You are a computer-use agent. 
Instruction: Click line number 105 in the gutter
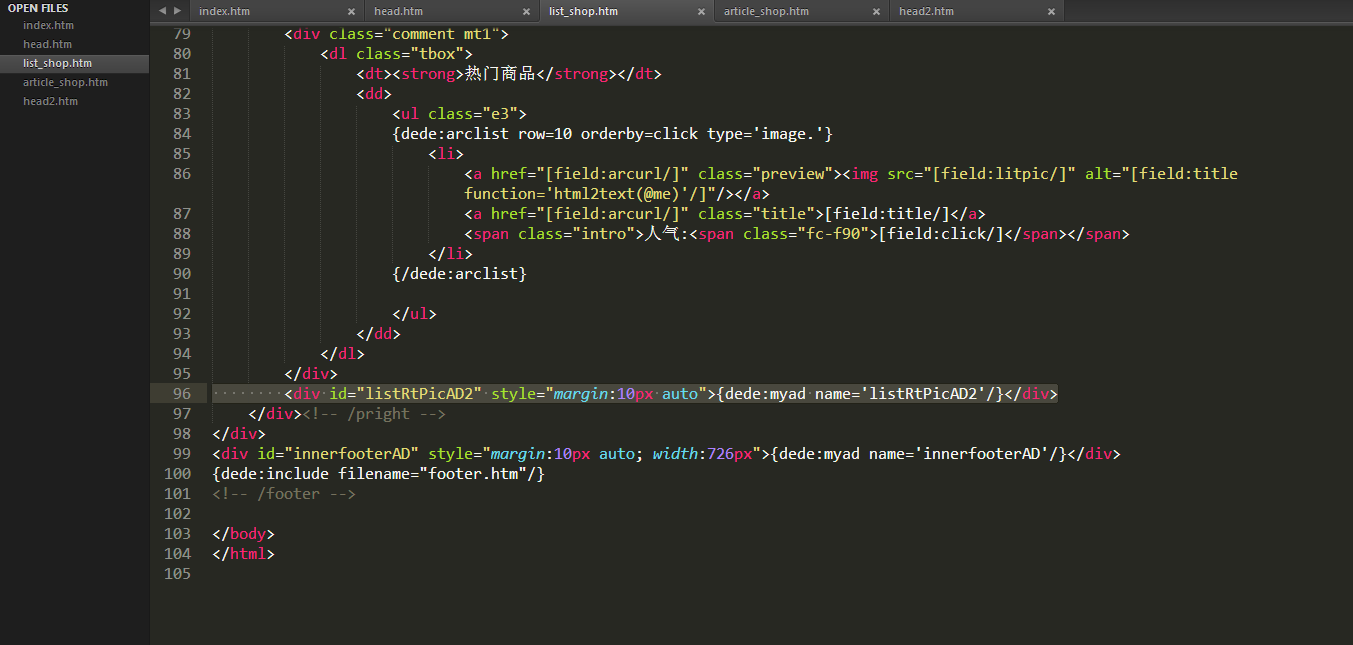click(x=176, y=574)
